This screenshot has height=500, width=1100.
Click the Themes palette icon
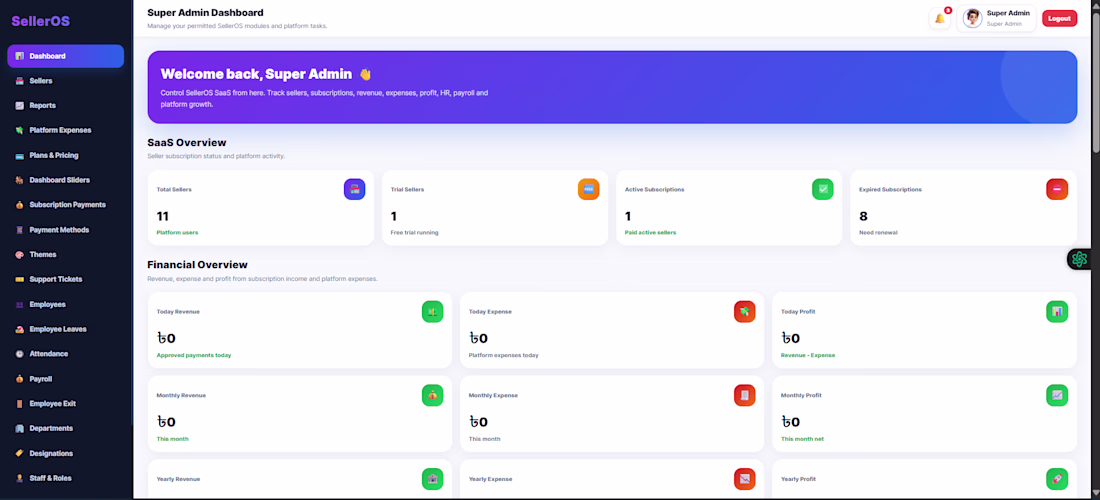coord(20,255)
